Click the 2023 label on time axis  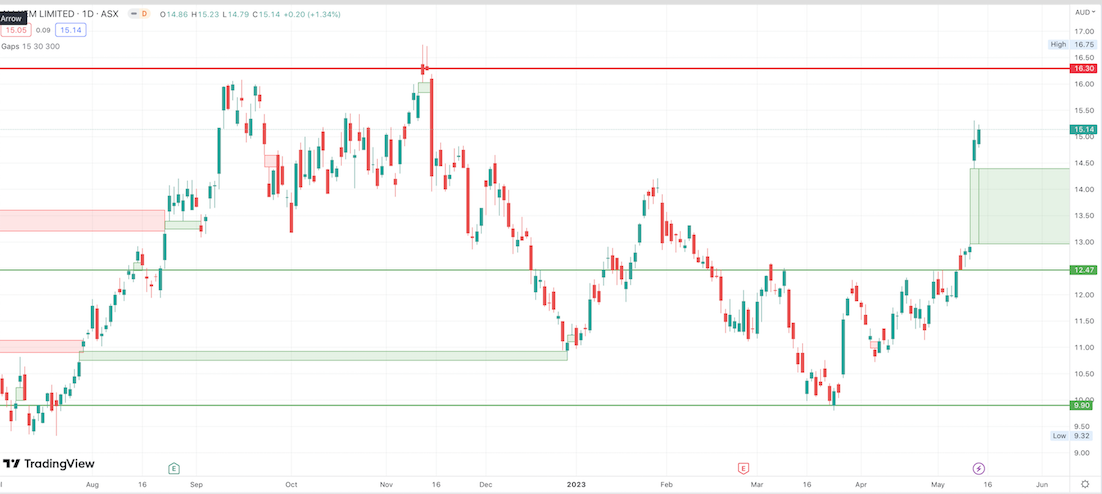pos(575,483)
